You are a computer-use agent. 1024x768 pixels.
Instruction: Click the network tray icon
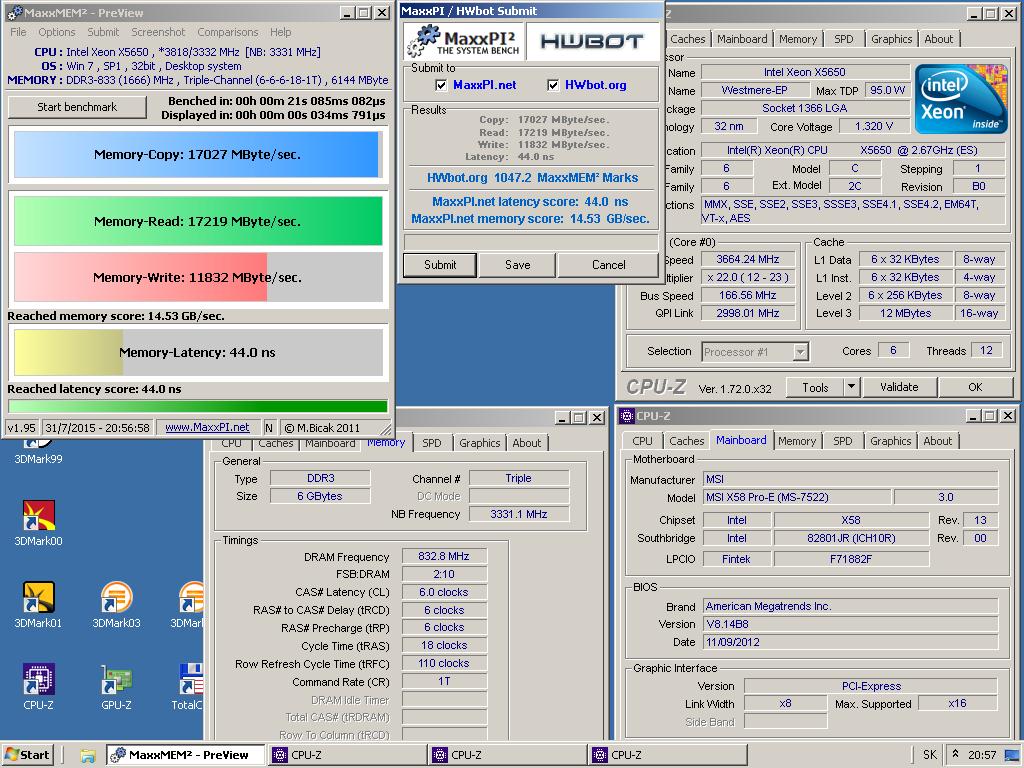tap(1012, 755)
